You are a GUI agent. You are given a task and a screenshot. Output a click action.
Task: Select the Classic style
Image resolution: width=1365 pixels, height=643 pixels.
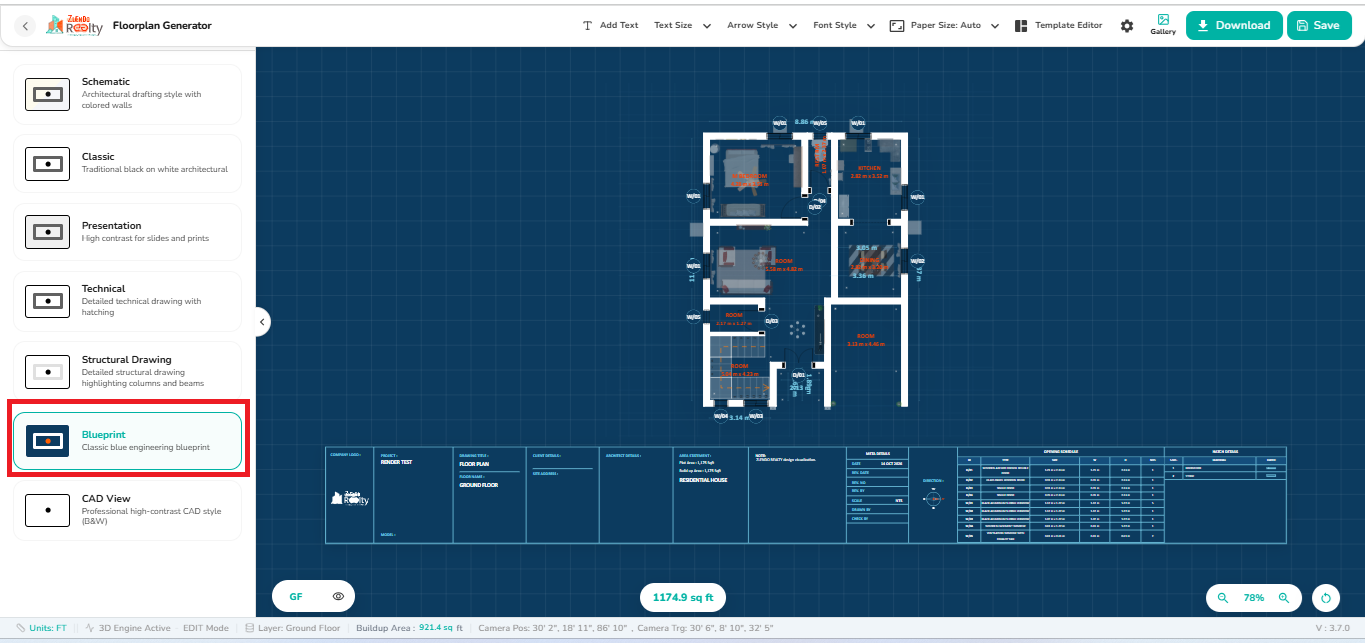(x=128, y=163)
